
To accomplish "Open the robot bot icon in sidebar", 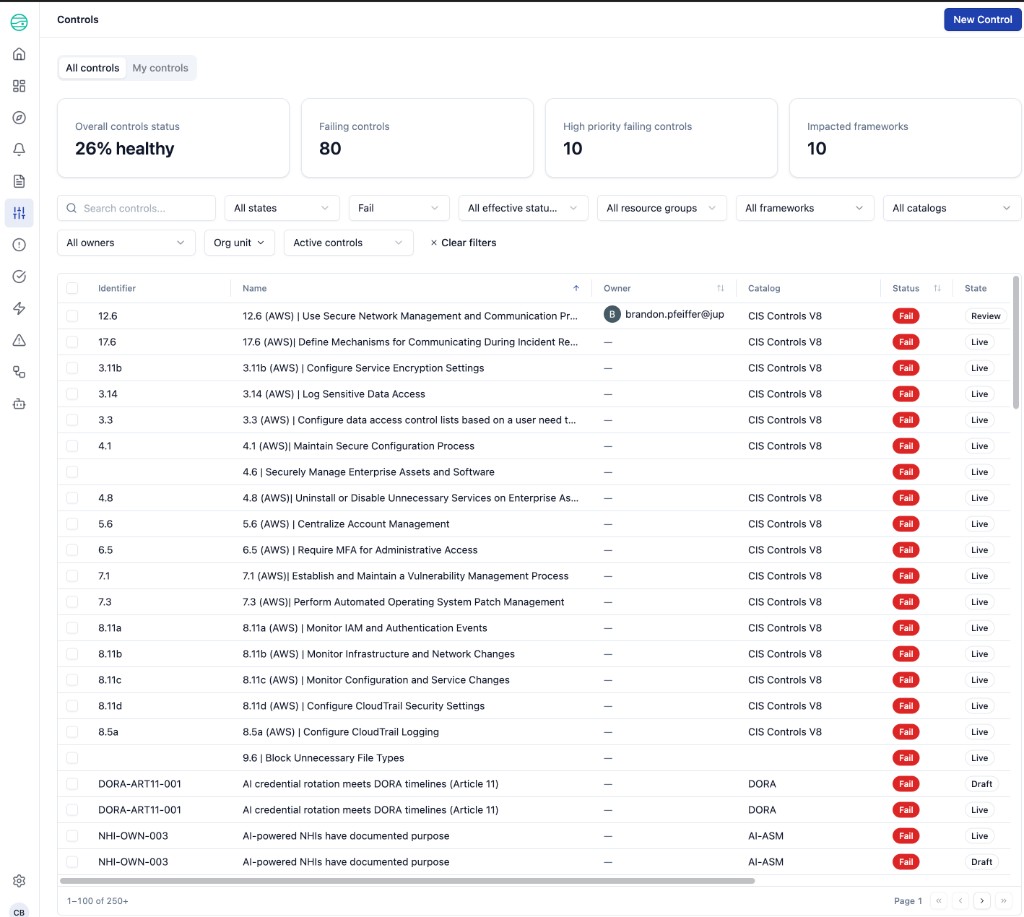I will (x=19, y=404).
